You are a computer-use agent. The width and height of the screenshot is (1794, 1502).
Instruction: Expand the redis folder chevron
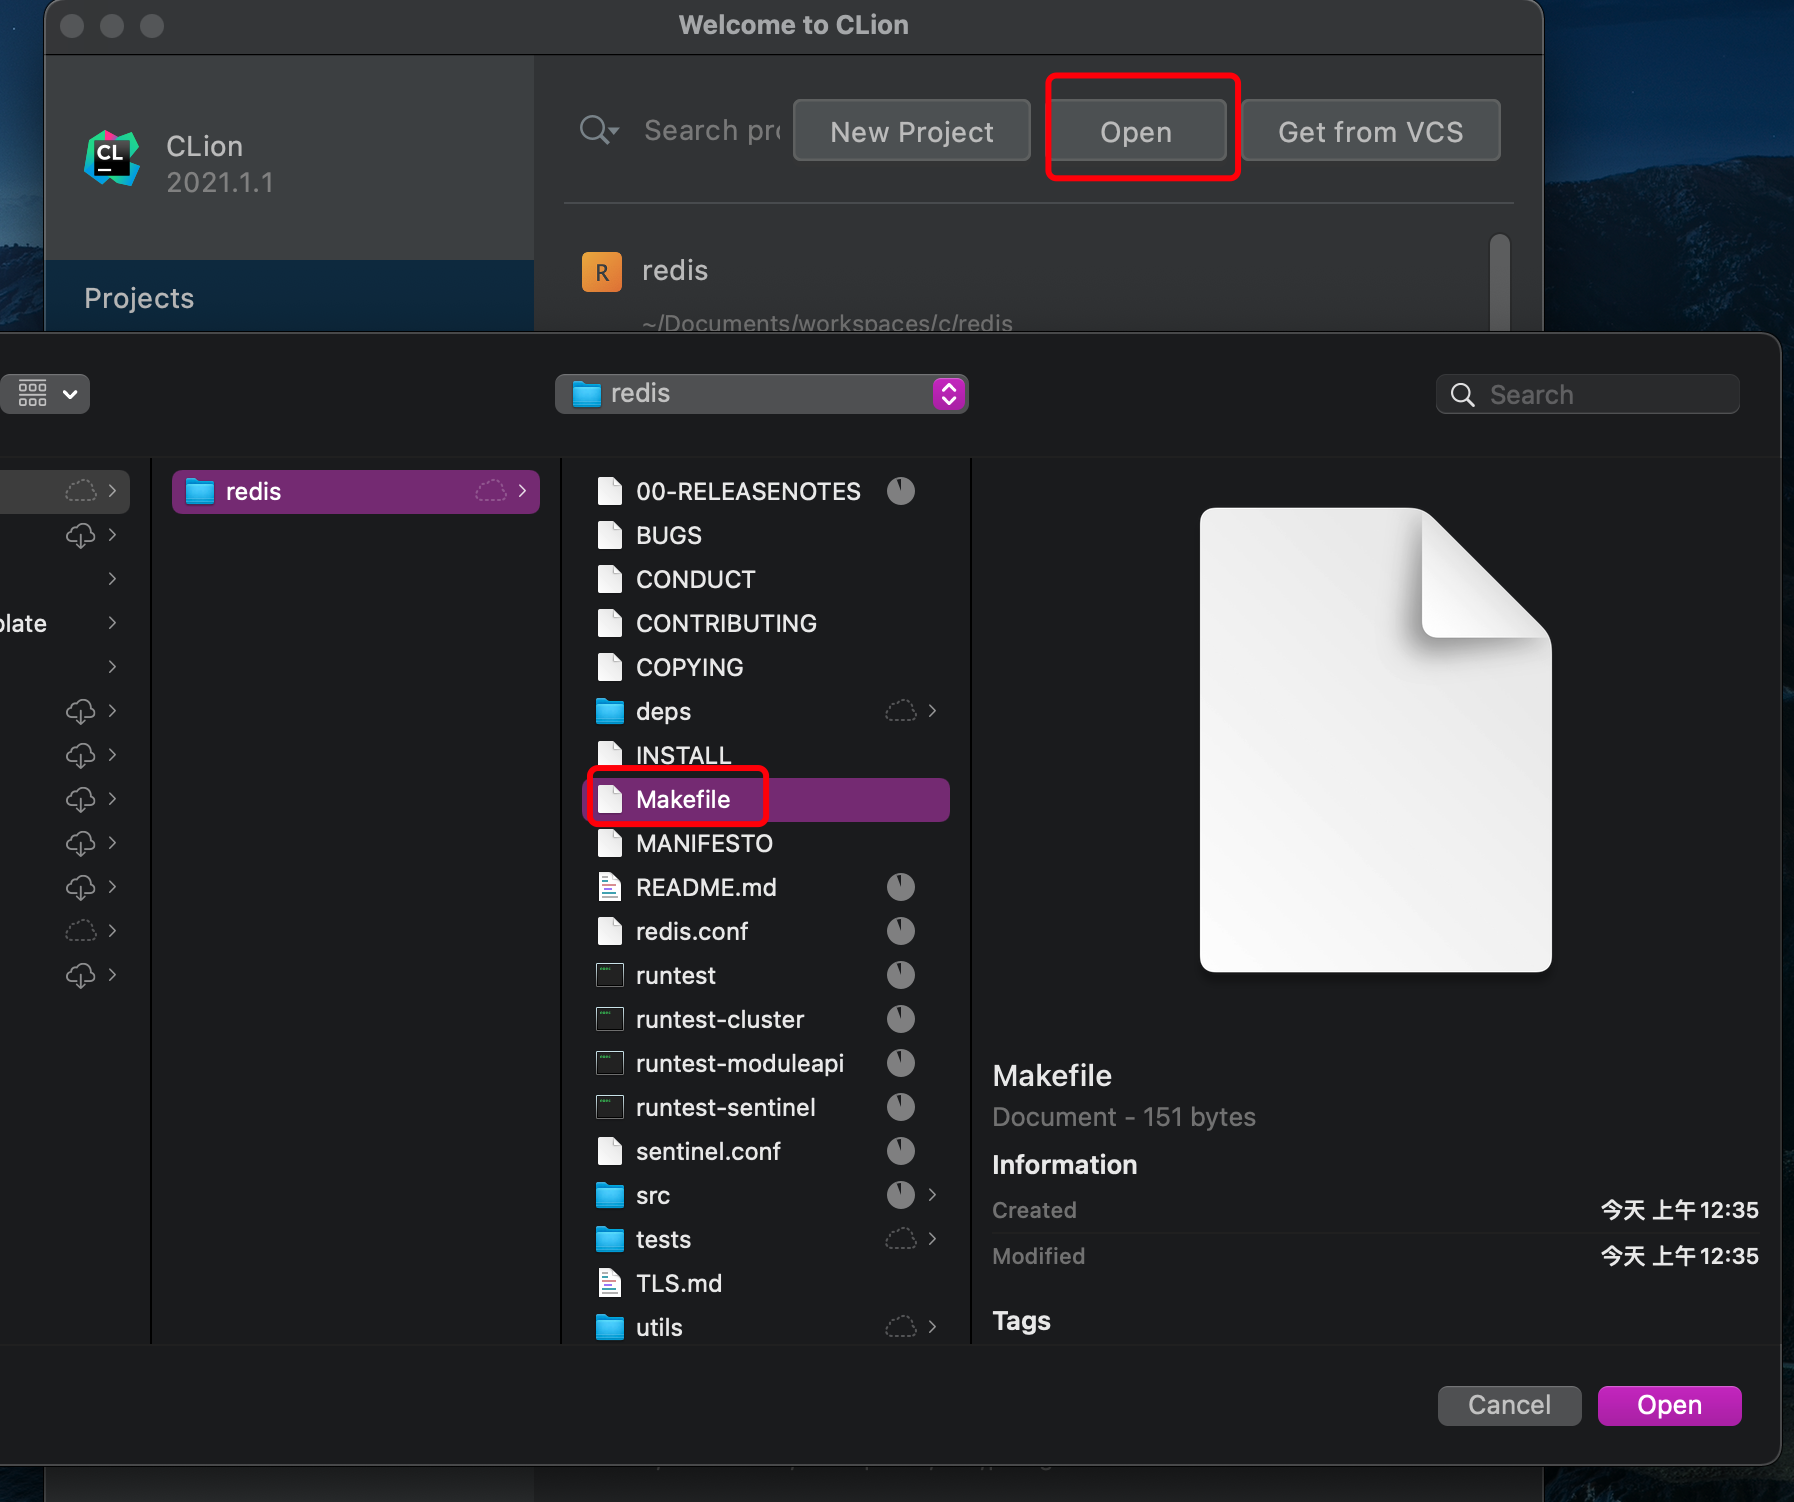point(522,491)
